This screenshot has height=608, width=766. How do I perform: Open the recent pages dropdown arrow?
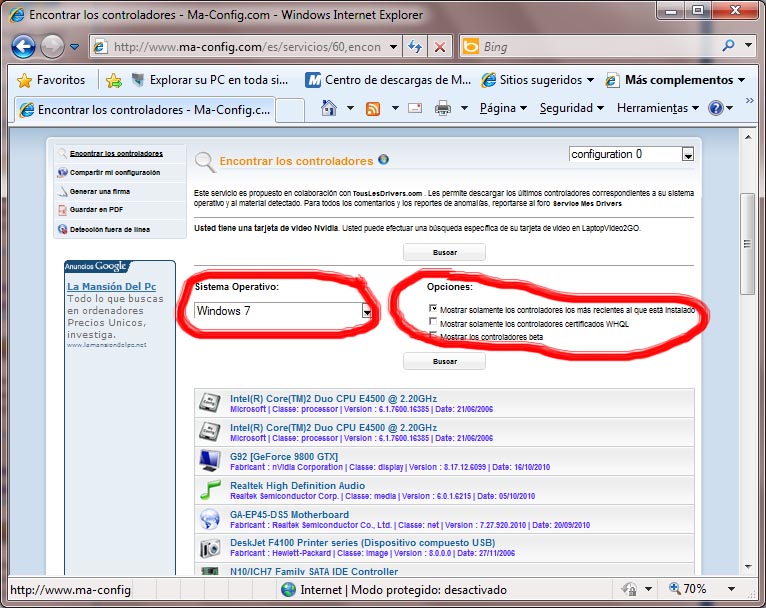pyautogui.click(x=75, y=47)
